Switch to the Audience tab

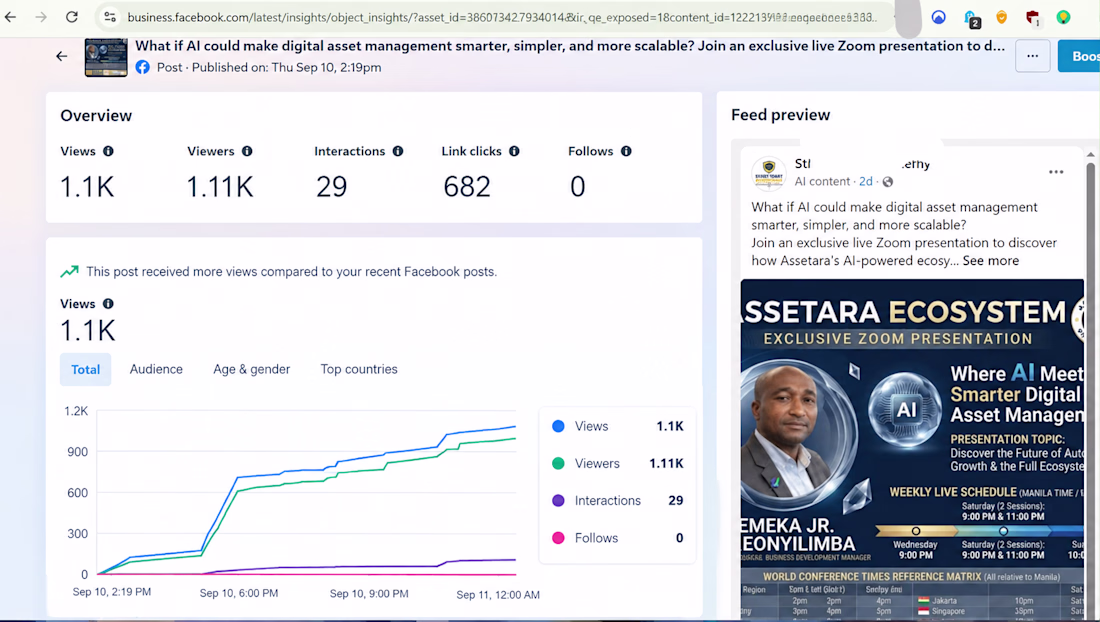tap(156, 369)
